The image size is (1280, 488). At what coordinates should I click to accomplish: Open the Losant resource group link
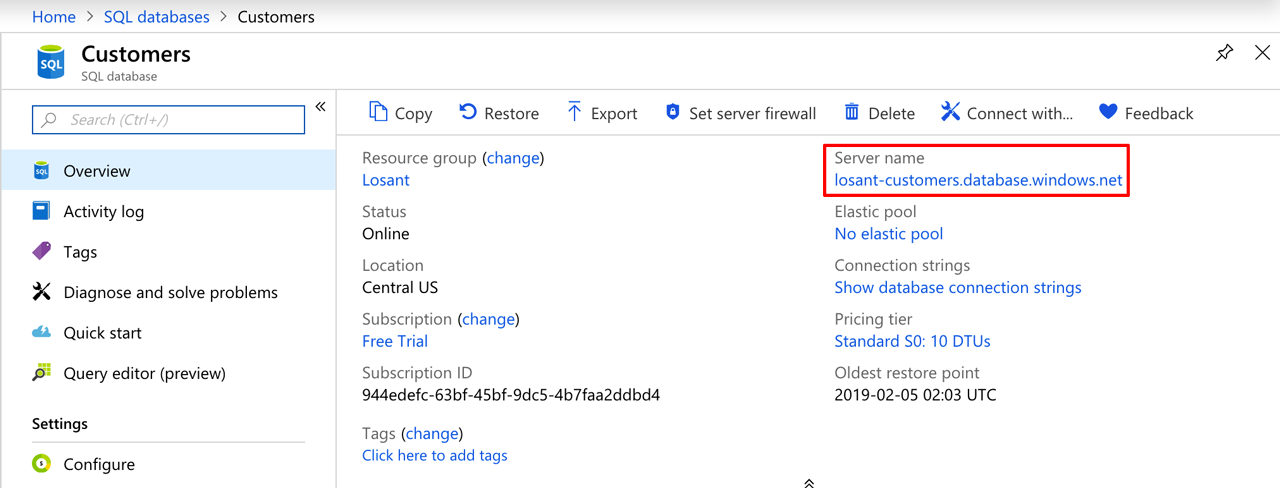(386, 180)
